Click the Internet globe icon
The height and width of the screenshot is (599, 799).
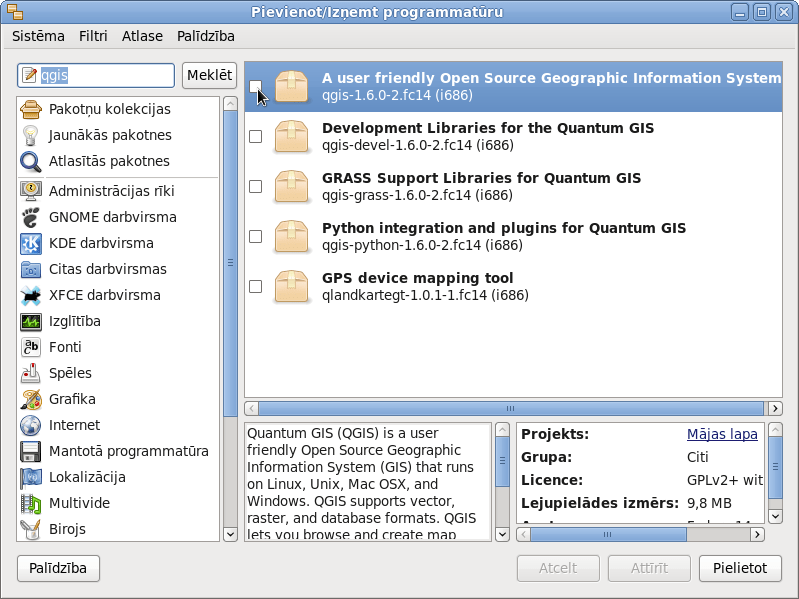(31, 425)
